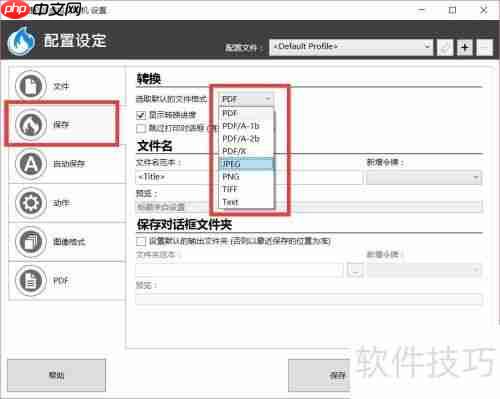Click the 保存 save button at bottom

coord(319,375)
